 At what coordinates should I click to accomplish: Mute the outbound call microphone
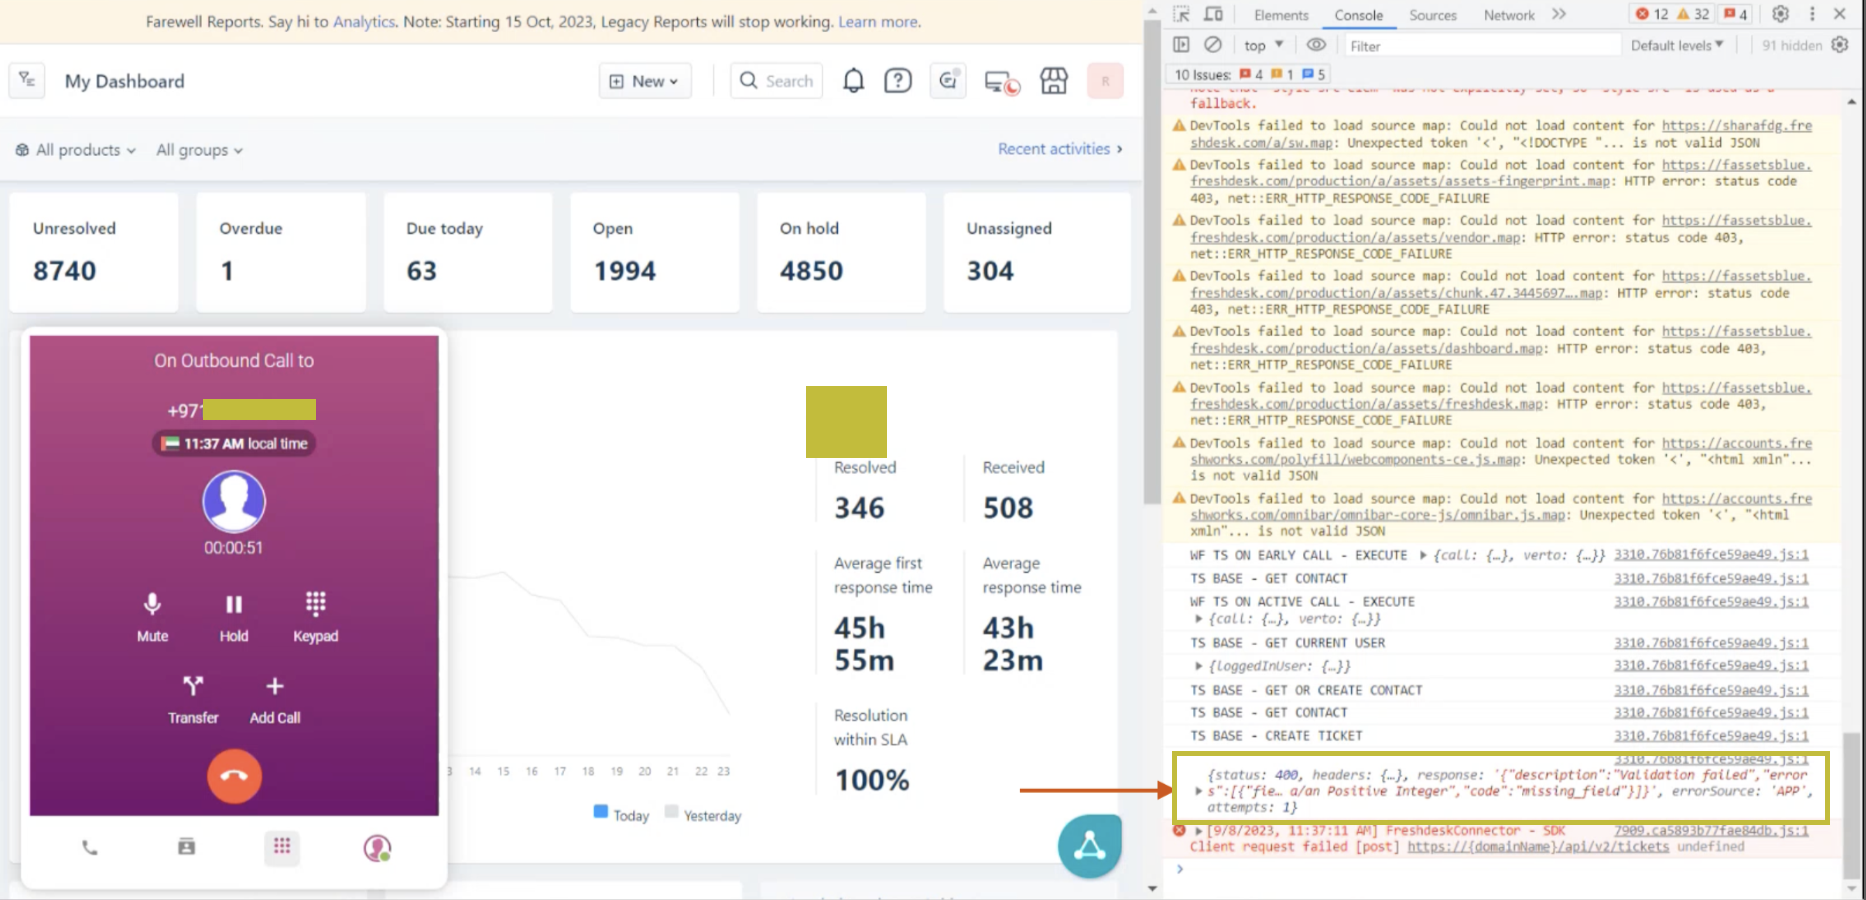[x=152, y=616]
